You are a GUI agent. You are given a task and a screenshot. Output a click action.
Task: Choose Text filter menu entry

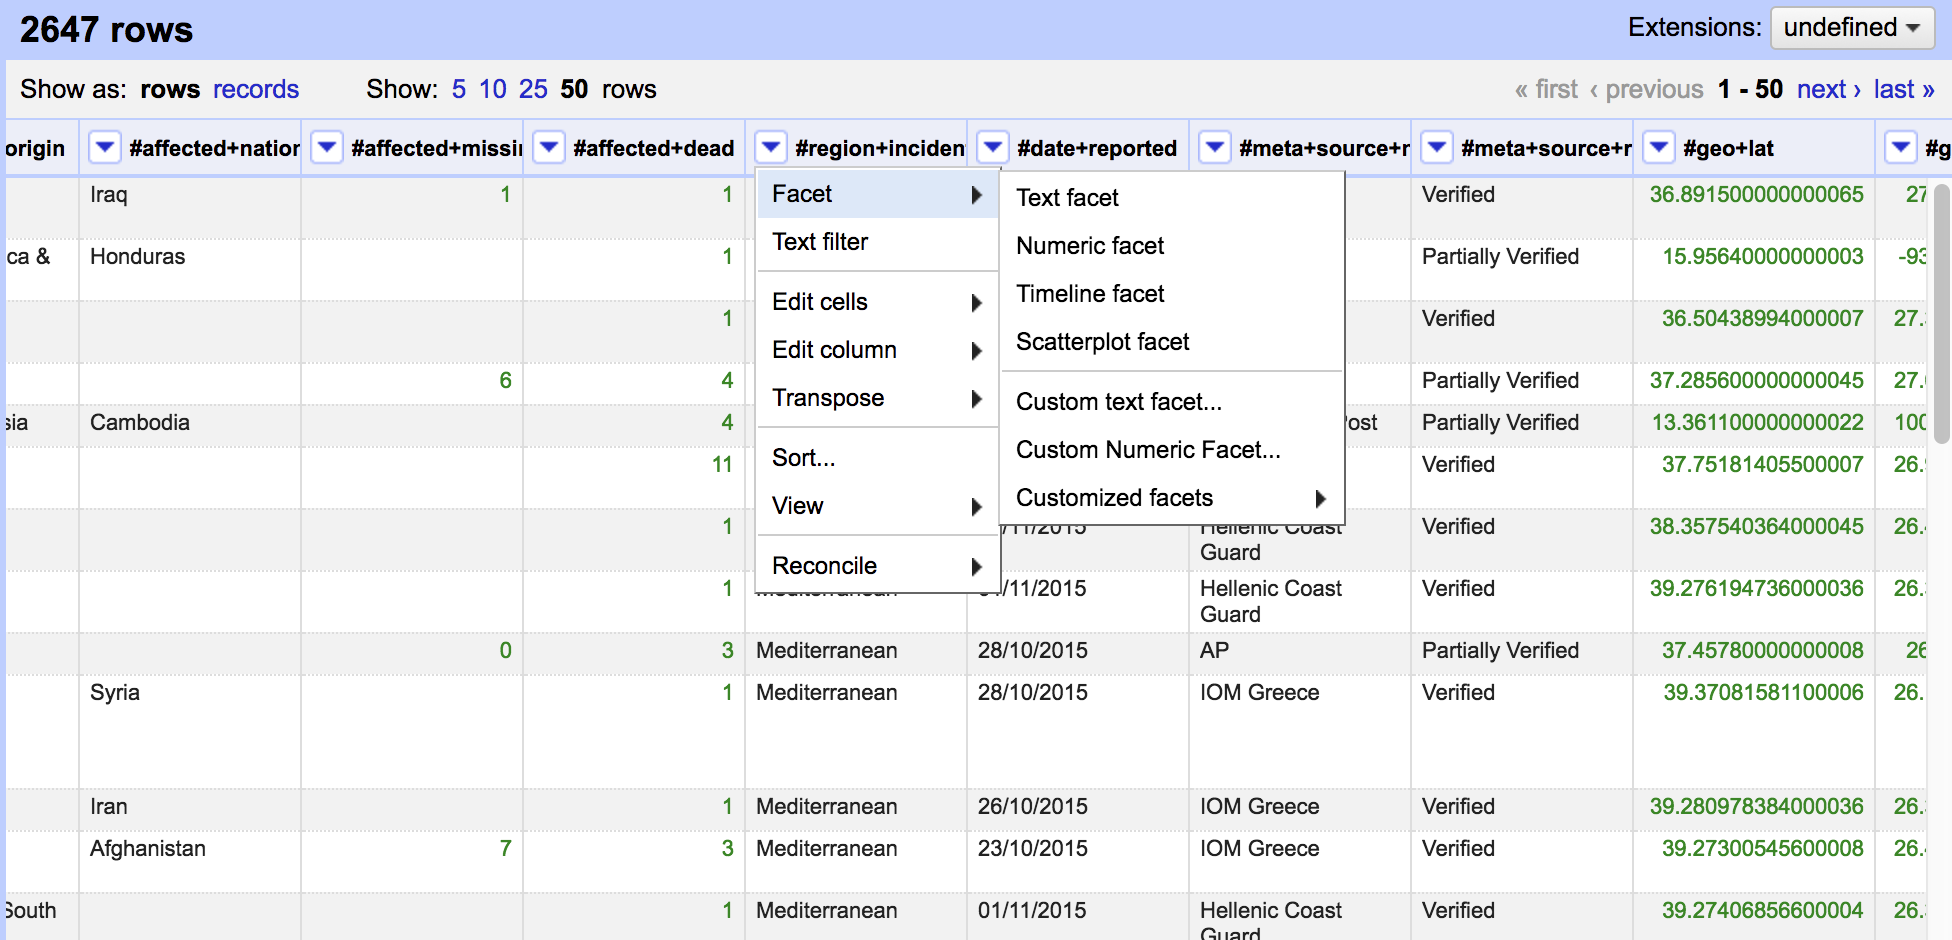[878, 242]
